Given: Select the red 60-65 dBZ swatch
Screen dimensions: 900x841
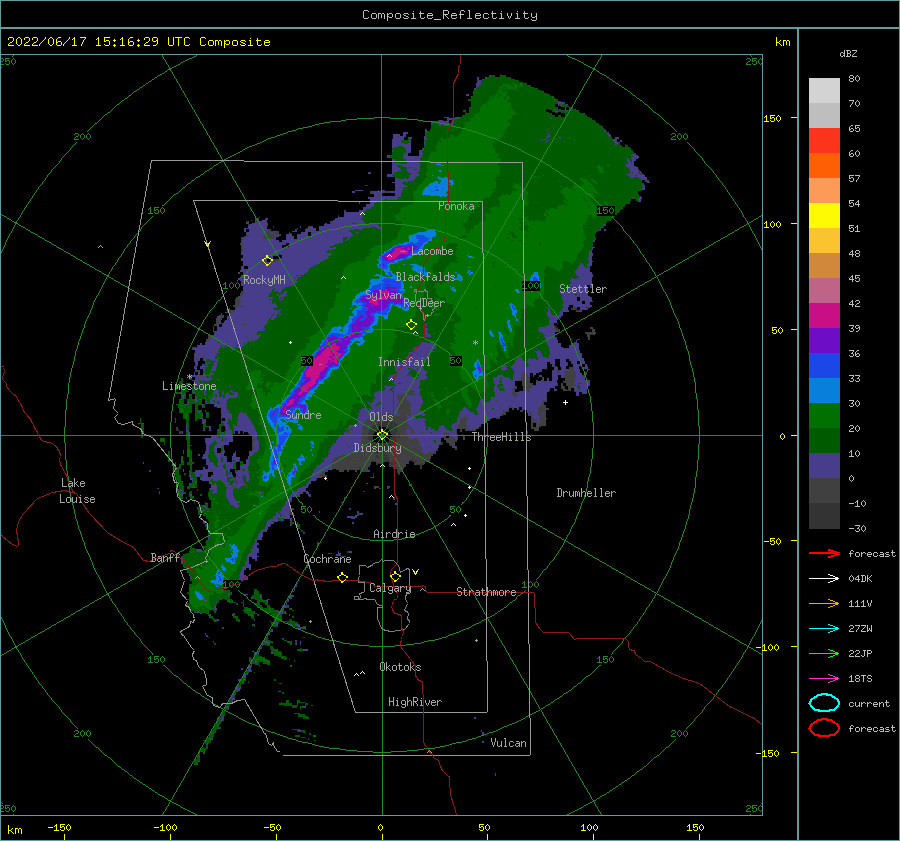Looking at the screenshot, I should click(824, 141).
